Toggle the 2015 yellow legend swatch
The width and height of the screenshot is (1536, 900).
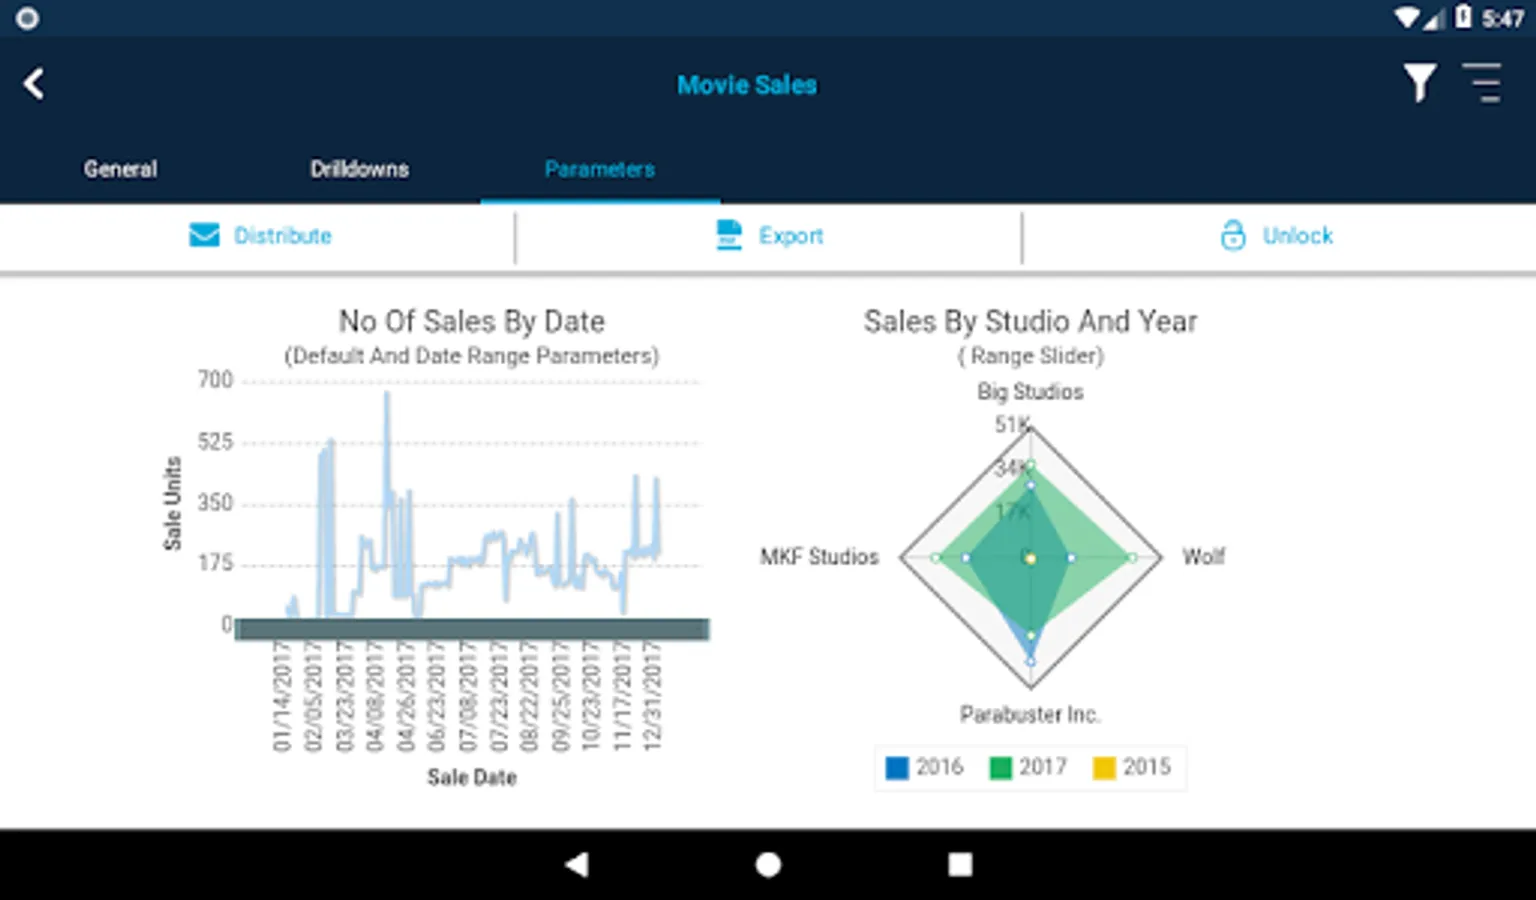click(x=1104, y=768)
